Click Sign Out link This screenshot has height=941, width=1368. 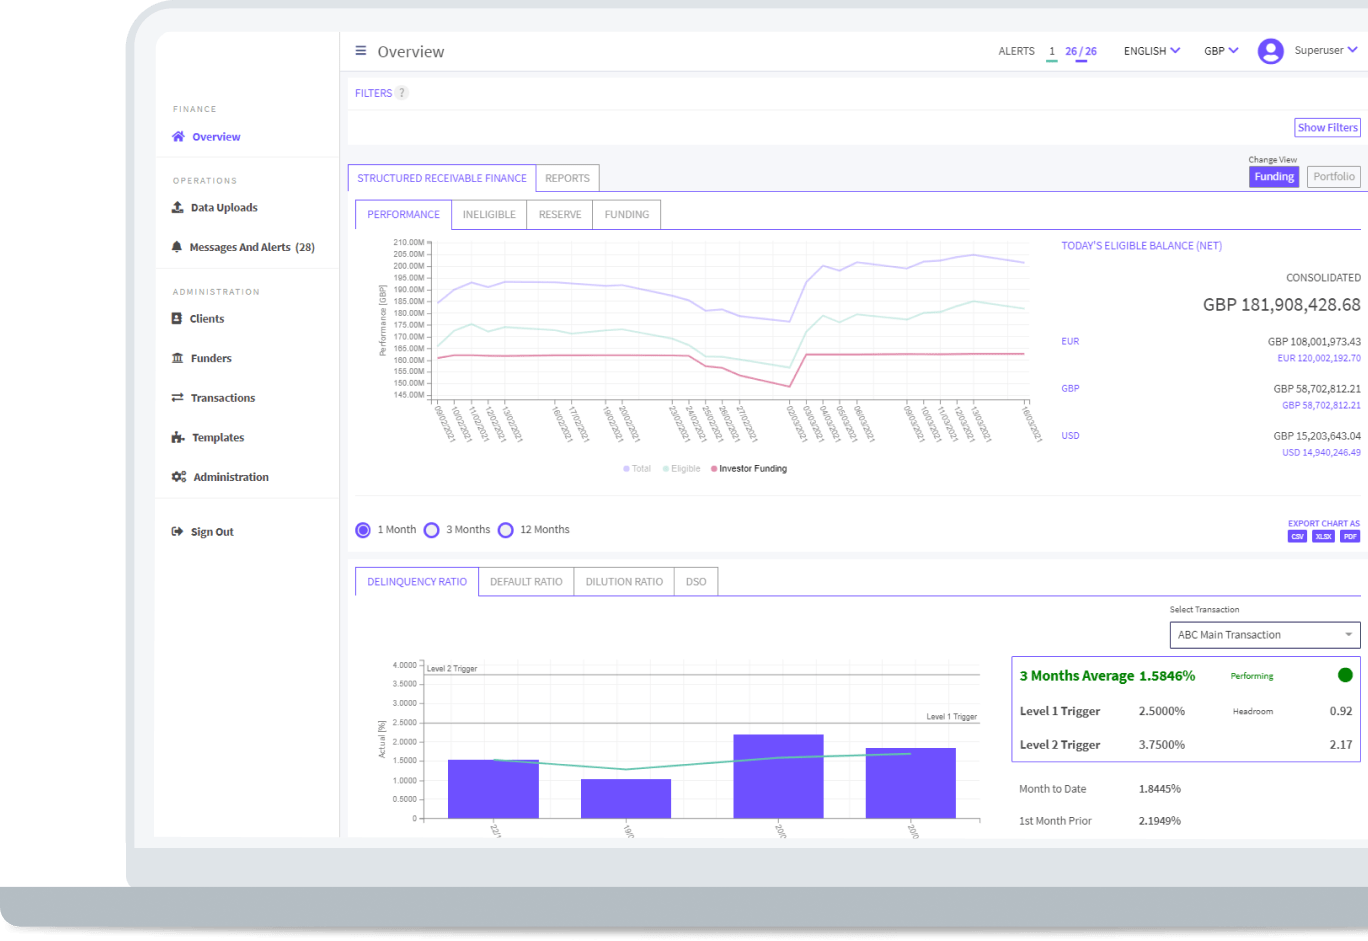point(212,532)
